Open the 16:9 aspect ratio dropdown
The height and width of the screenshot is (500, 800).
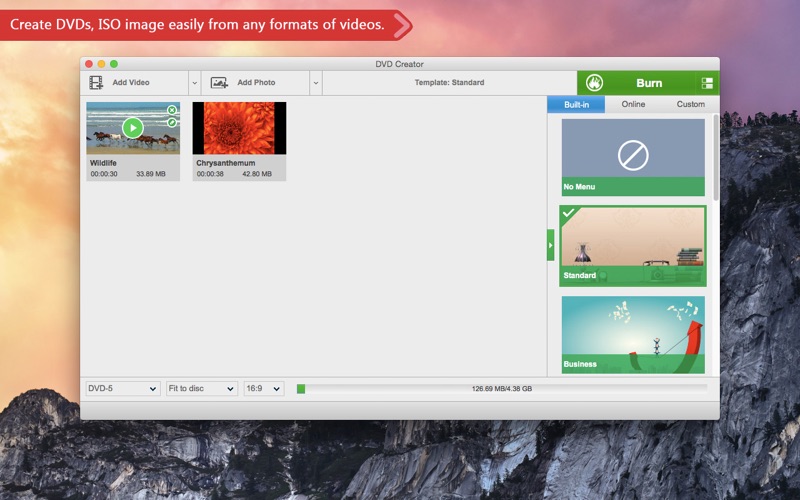tap(264, 389)
